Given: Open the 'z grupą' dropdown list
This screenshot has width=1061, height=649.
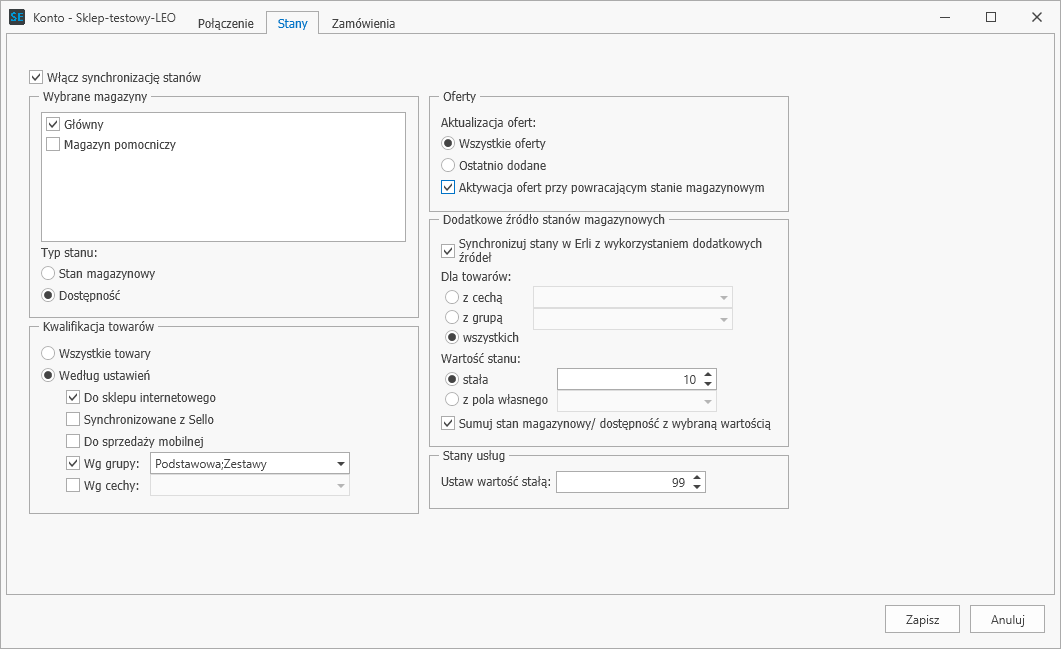Looking at the screenshot, I should (633, 319).
